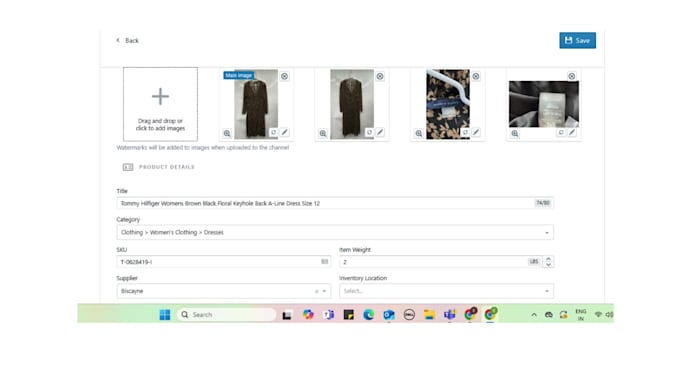The image size is (680, 383).
Task: Remove the floral hanger photo
Action: 476,76
